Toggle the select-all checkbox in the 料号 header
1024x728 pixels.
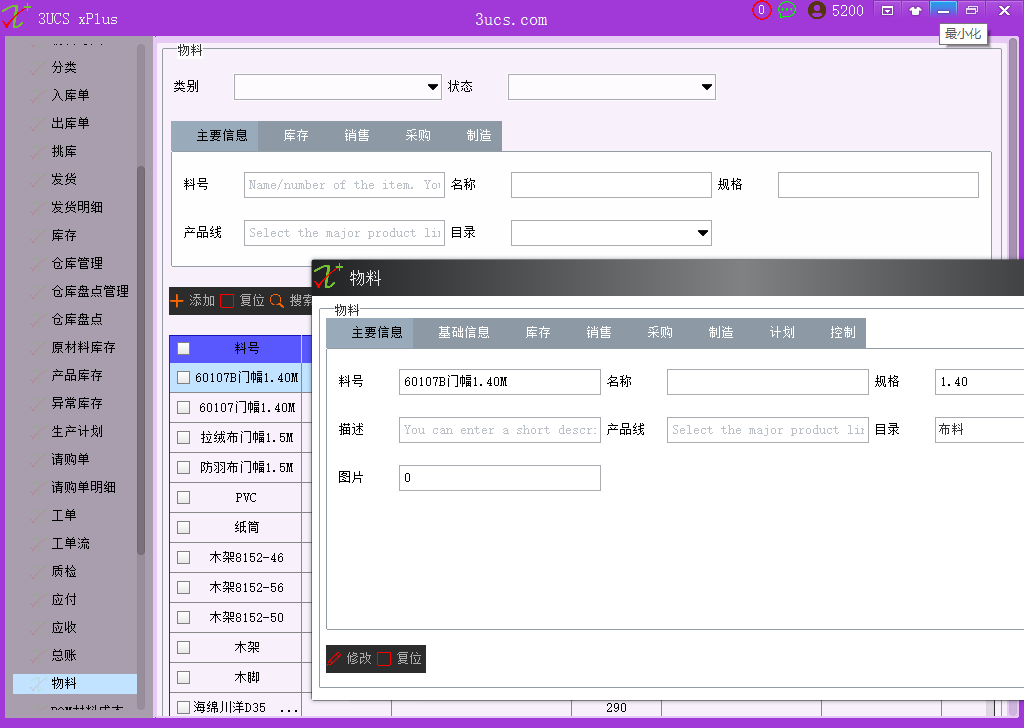pyautogui.click(x=183, y=348)
